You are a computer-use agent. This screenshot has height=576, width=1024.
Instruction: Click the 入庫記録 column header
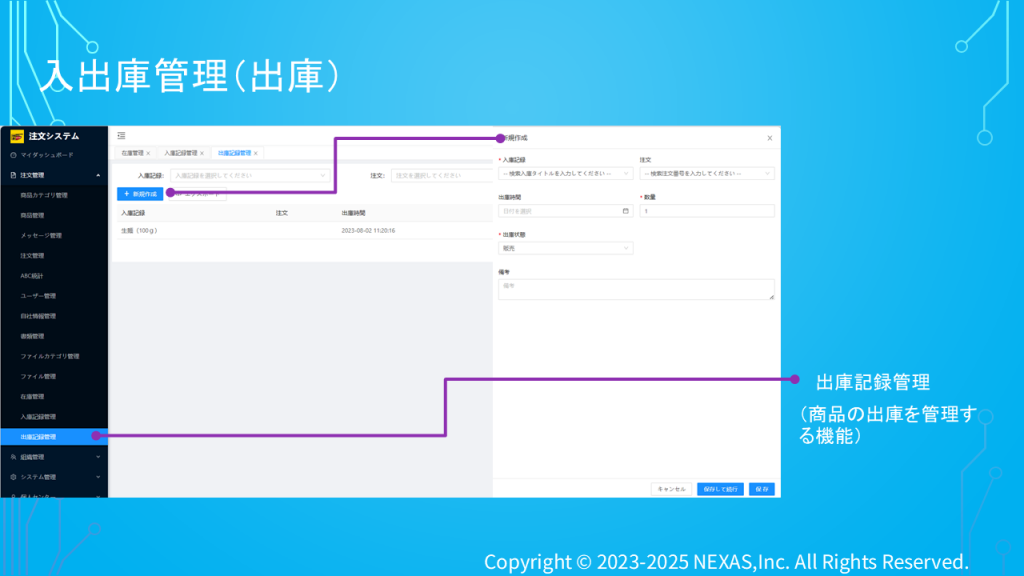tap(133, 213)
